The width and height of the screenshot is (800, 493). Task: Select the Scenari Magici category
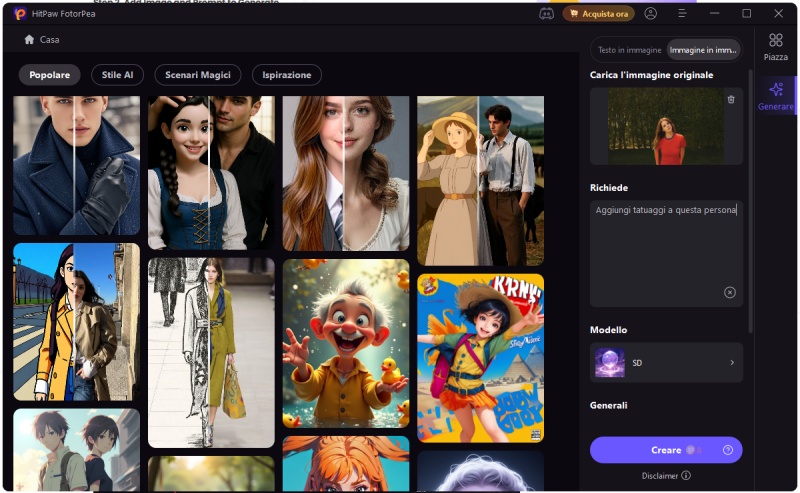[198, 75]
